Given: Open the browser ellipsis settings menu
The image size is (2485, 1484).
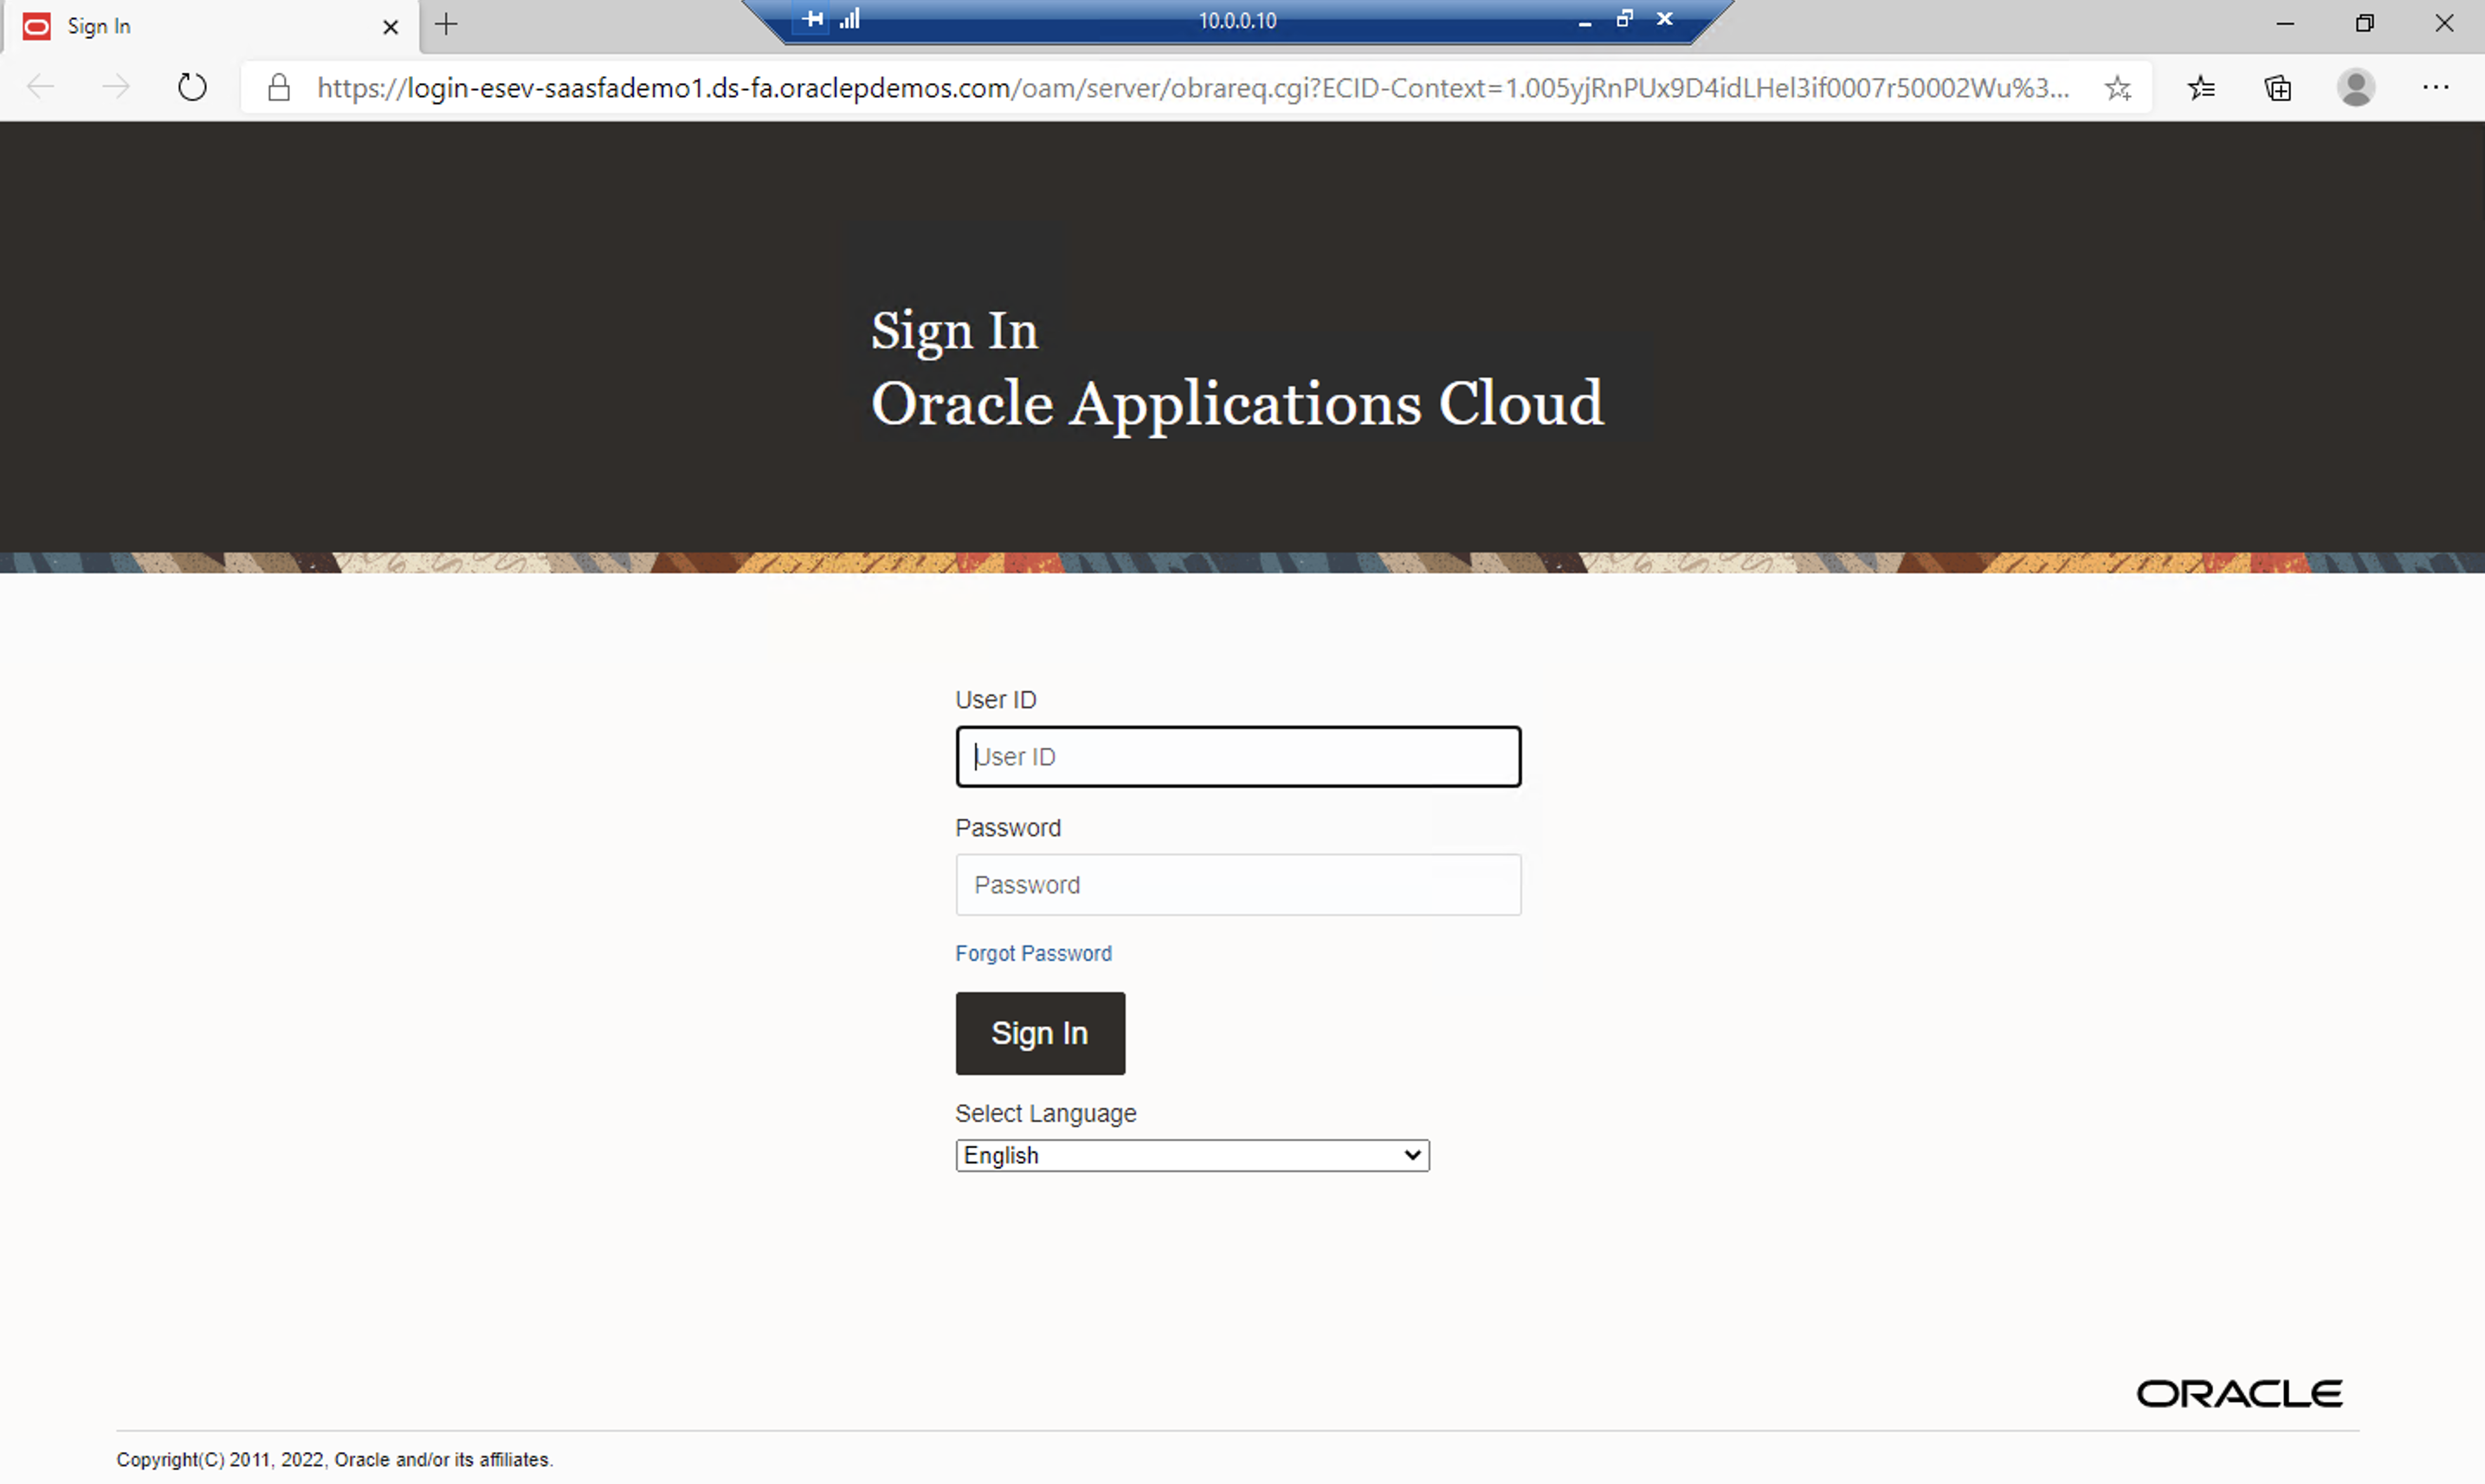Looking at the screenshot, I should [x=2436, y=88].
